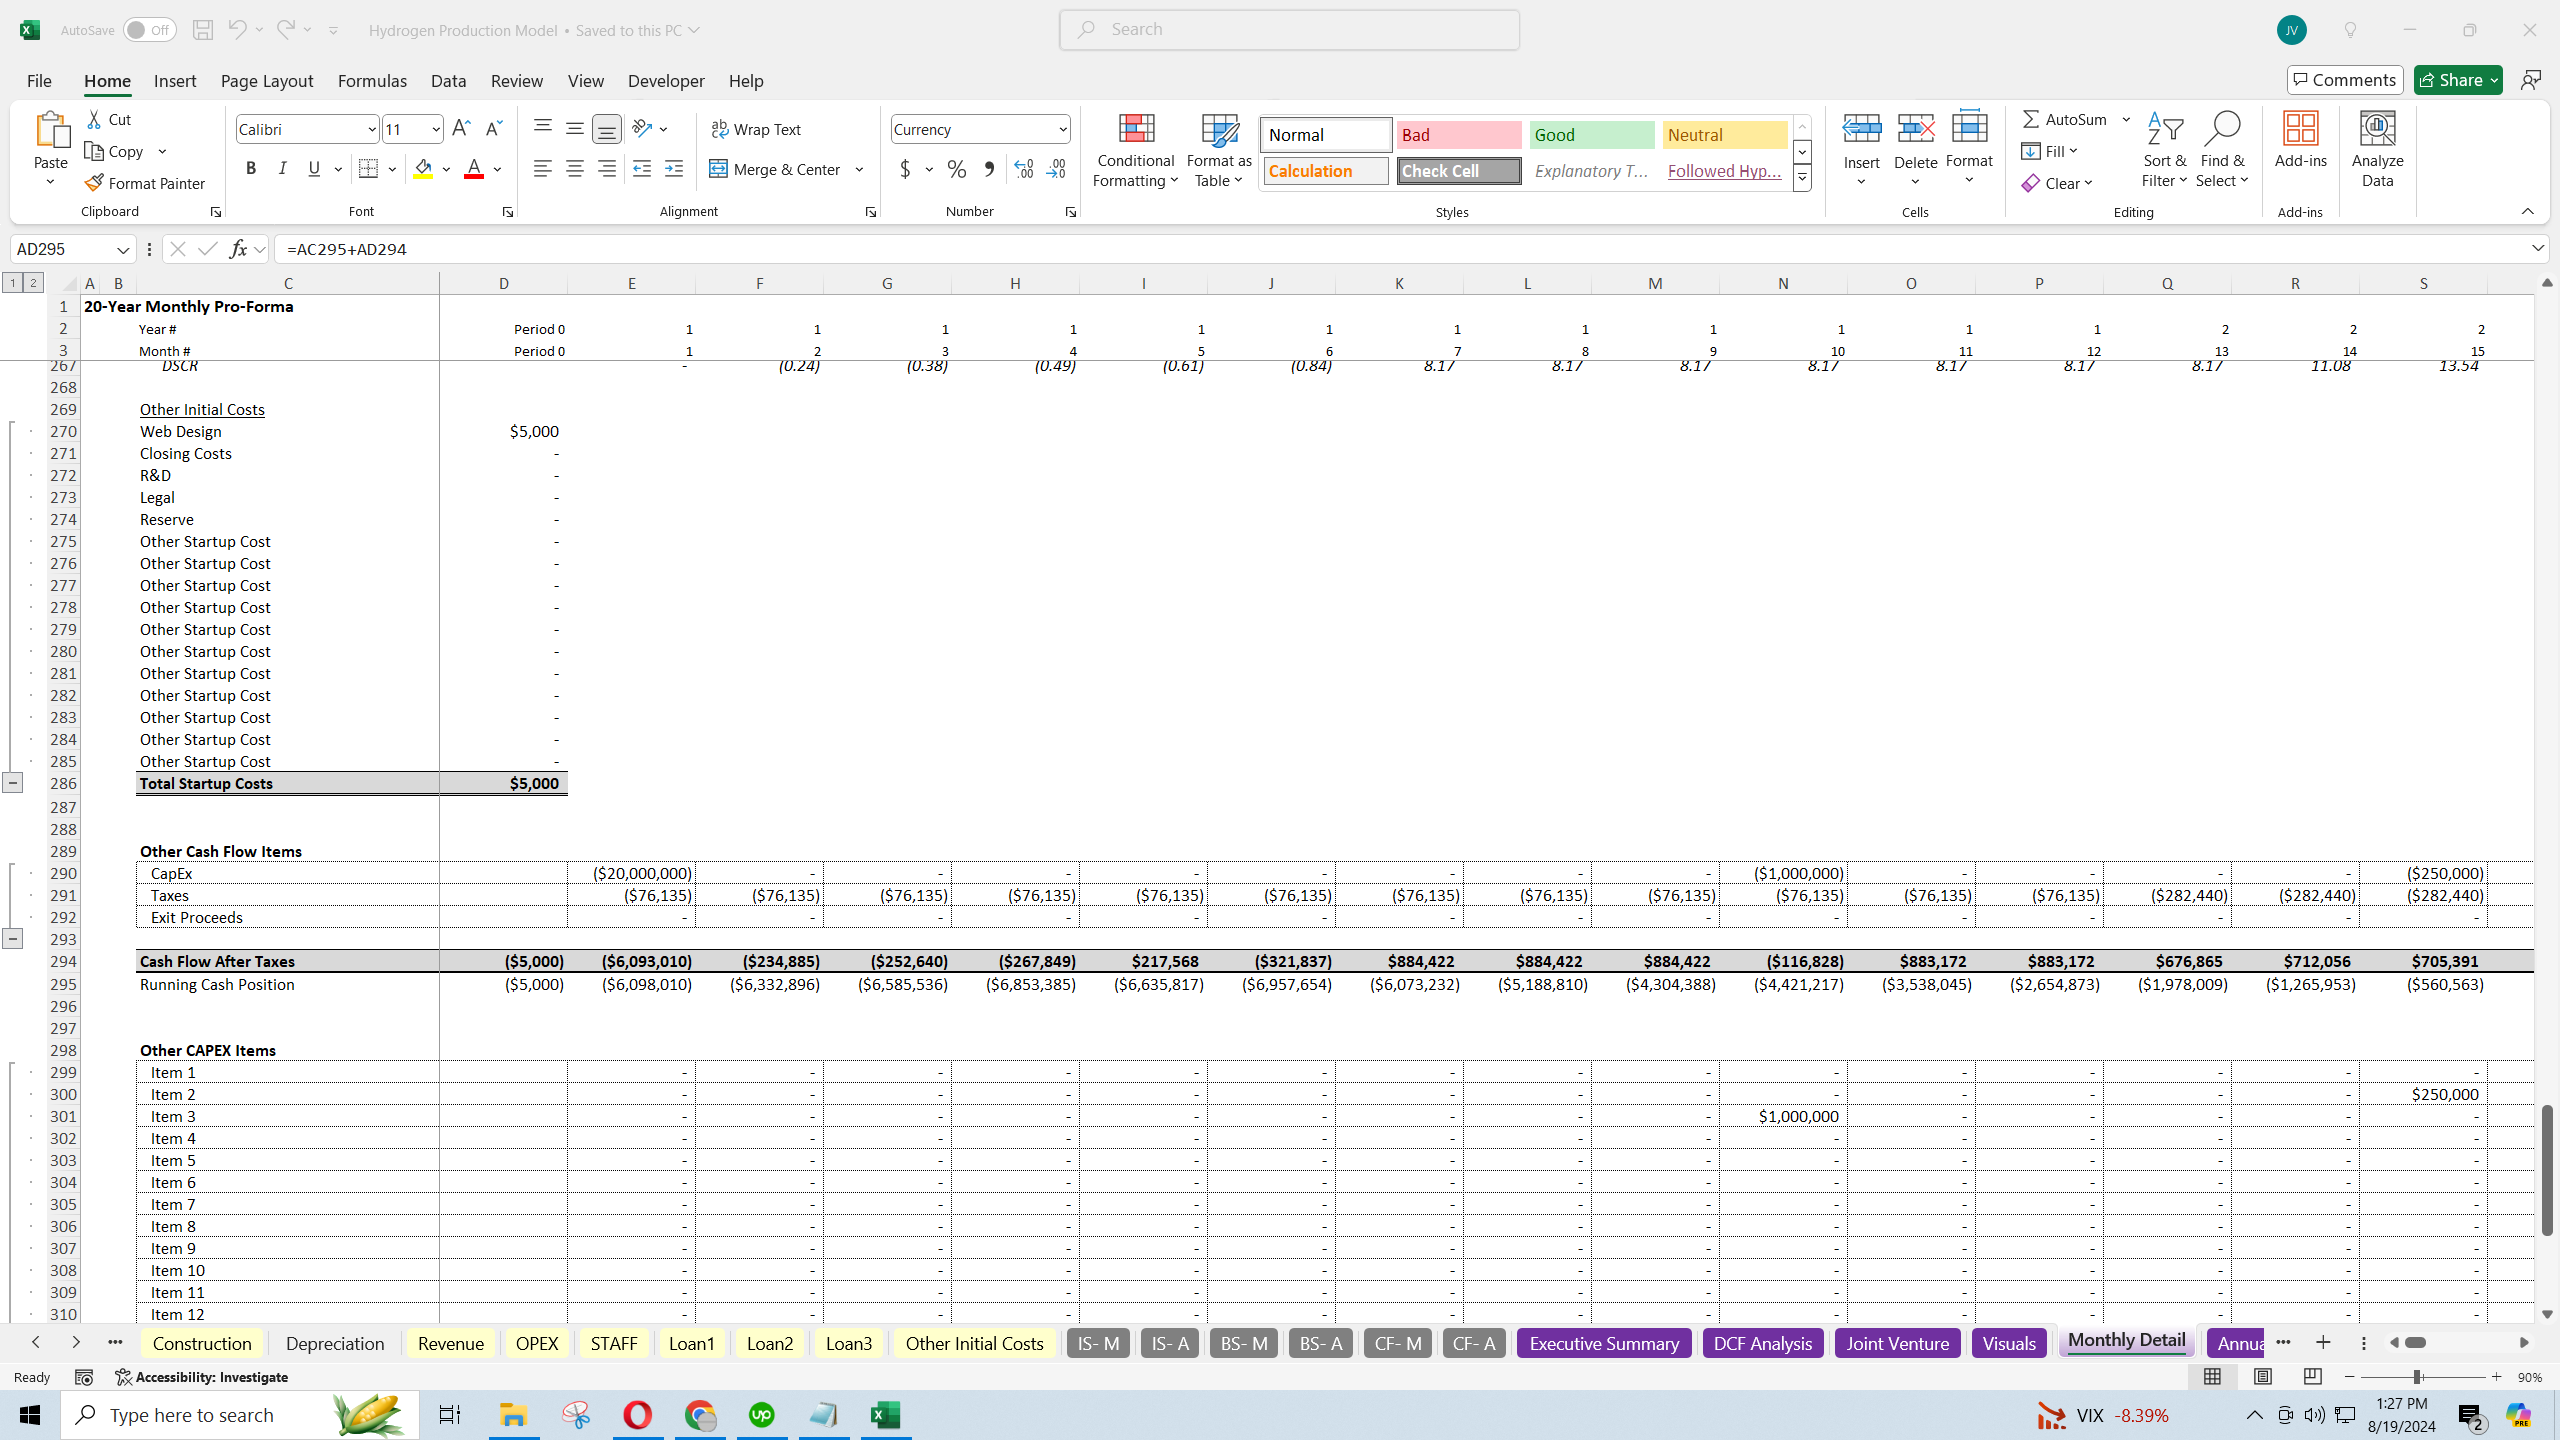Click the Cut scissors icon
Screen dimensions: 2560x1440
(95, 119)
